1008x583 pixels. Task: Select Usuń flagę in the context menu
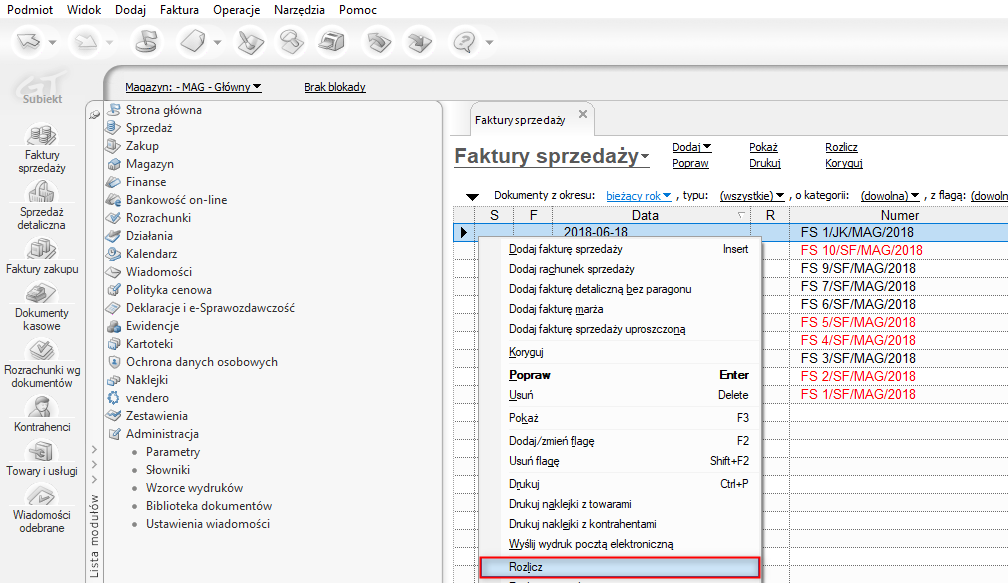coord(620,461)
